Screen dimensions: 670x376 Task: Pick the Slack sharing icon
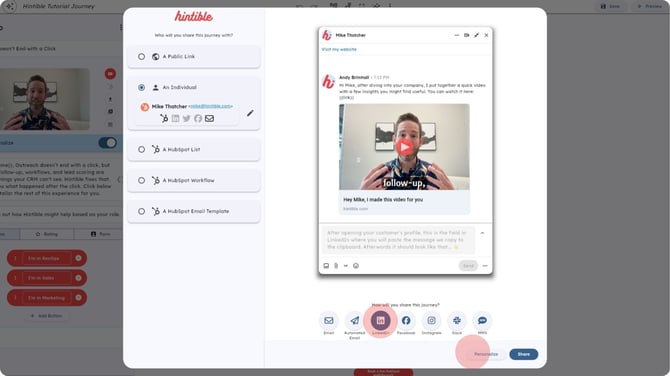(457, 320)
